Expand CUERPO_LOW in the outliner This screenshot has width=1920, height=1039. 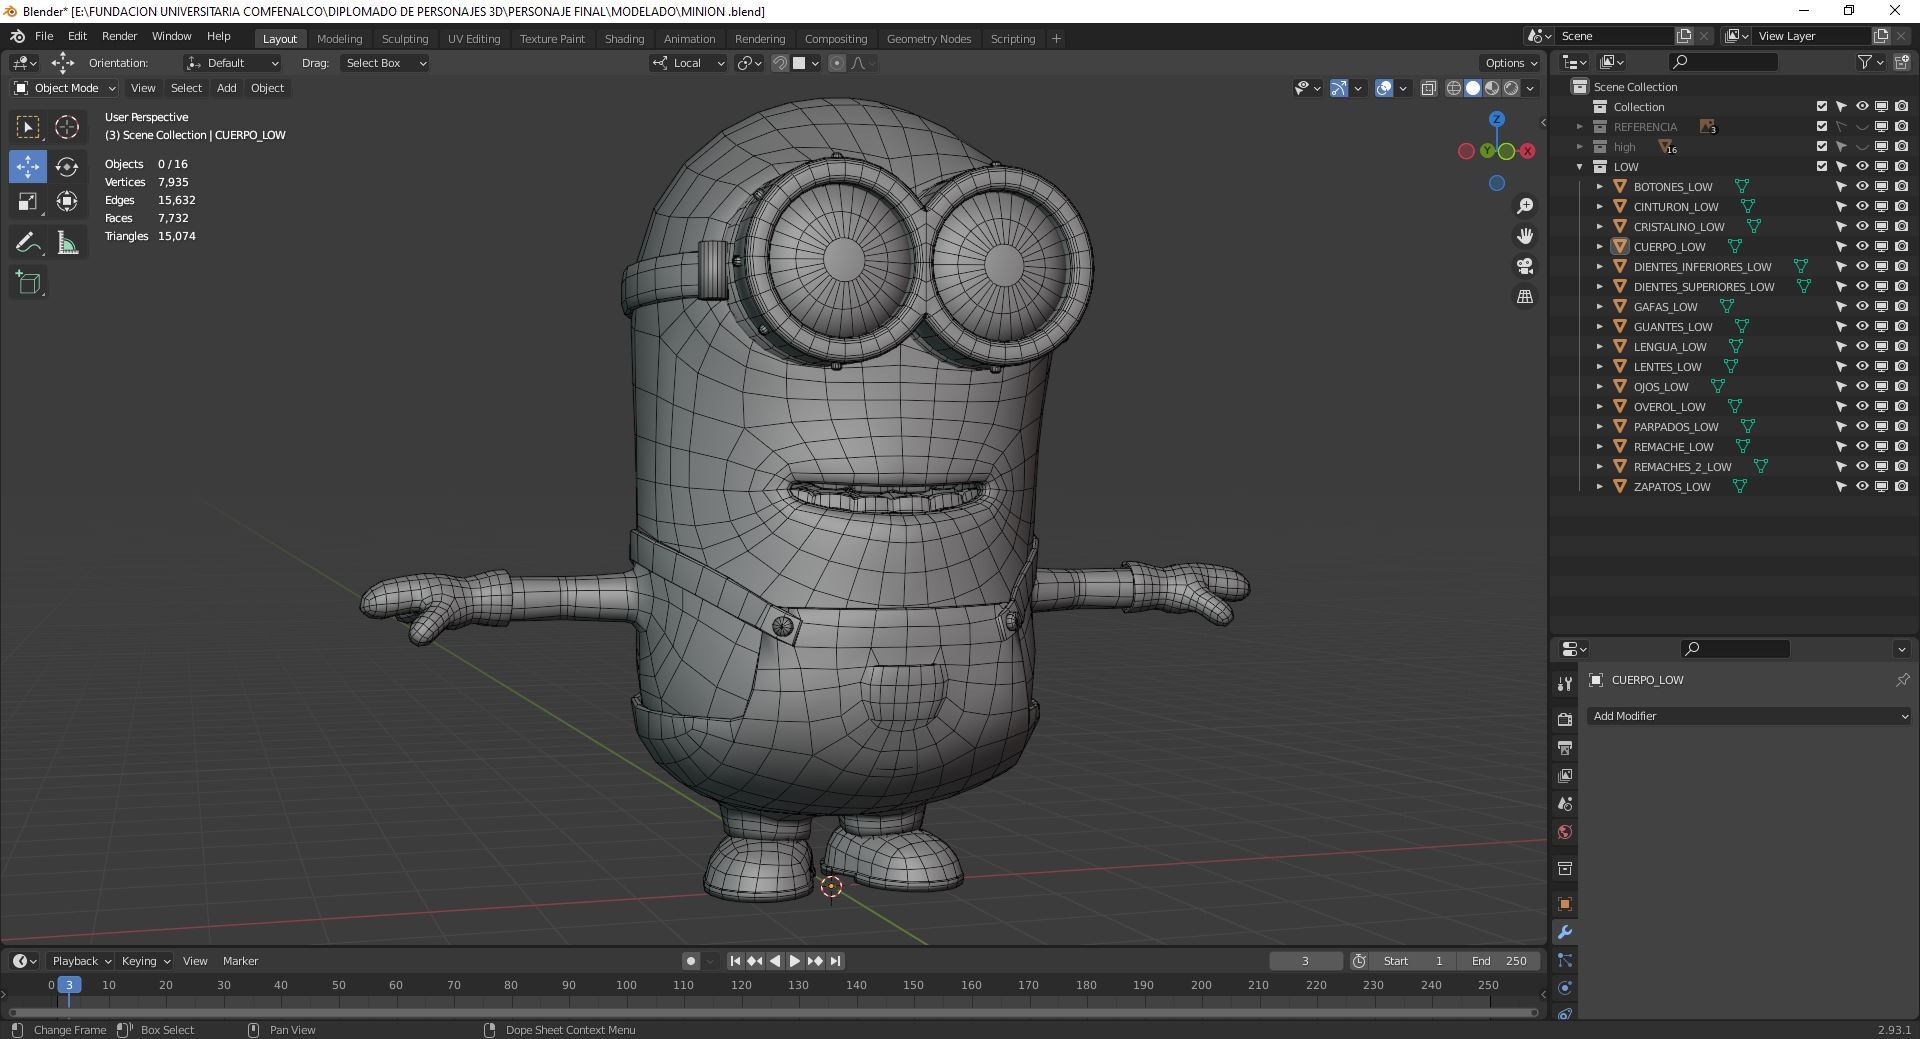1599,246
